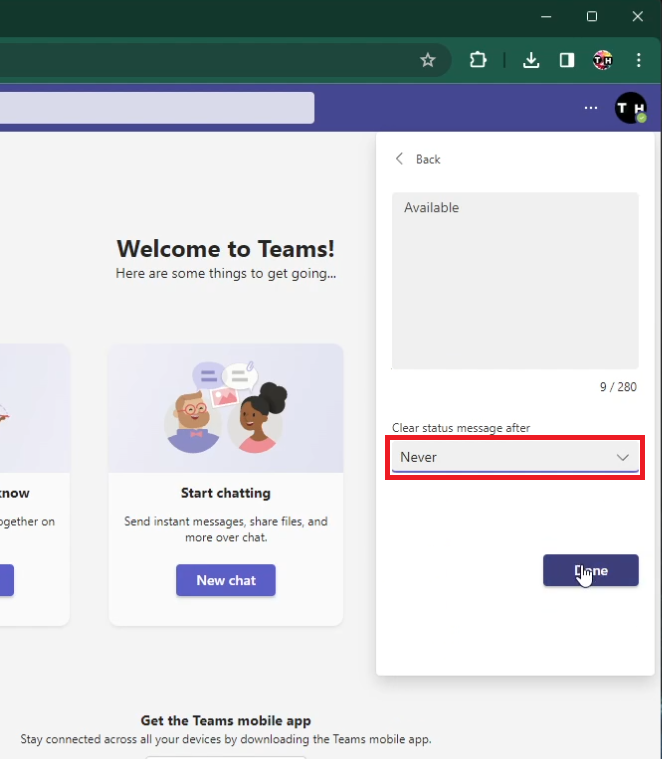The height and width of the screenshot is (759, 662).
Task: Open the Chrome Extensions puzzle icon
Action: [478, 60]
